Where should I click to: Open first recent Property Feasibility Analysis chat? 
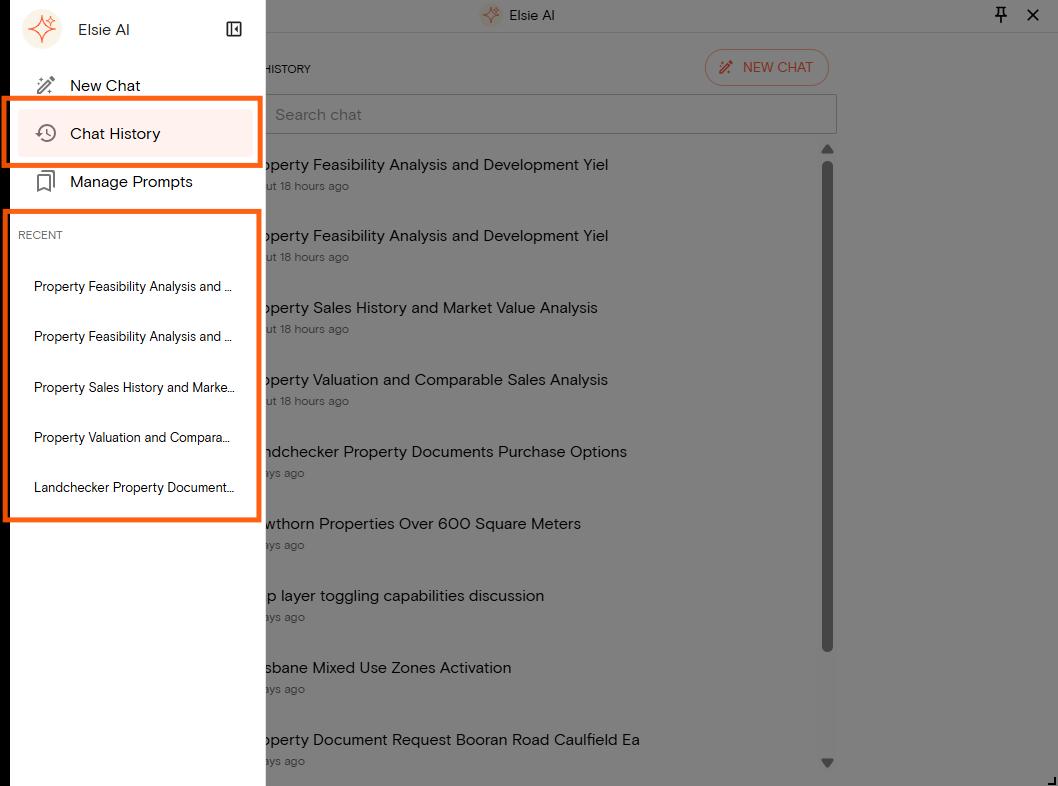[x=133, y=287]
